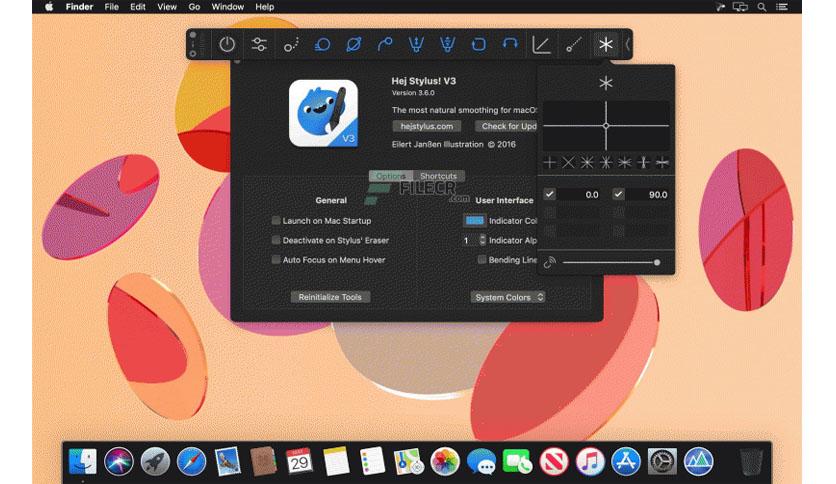
Task: Open the Finder menu
Action: point(79,7)
